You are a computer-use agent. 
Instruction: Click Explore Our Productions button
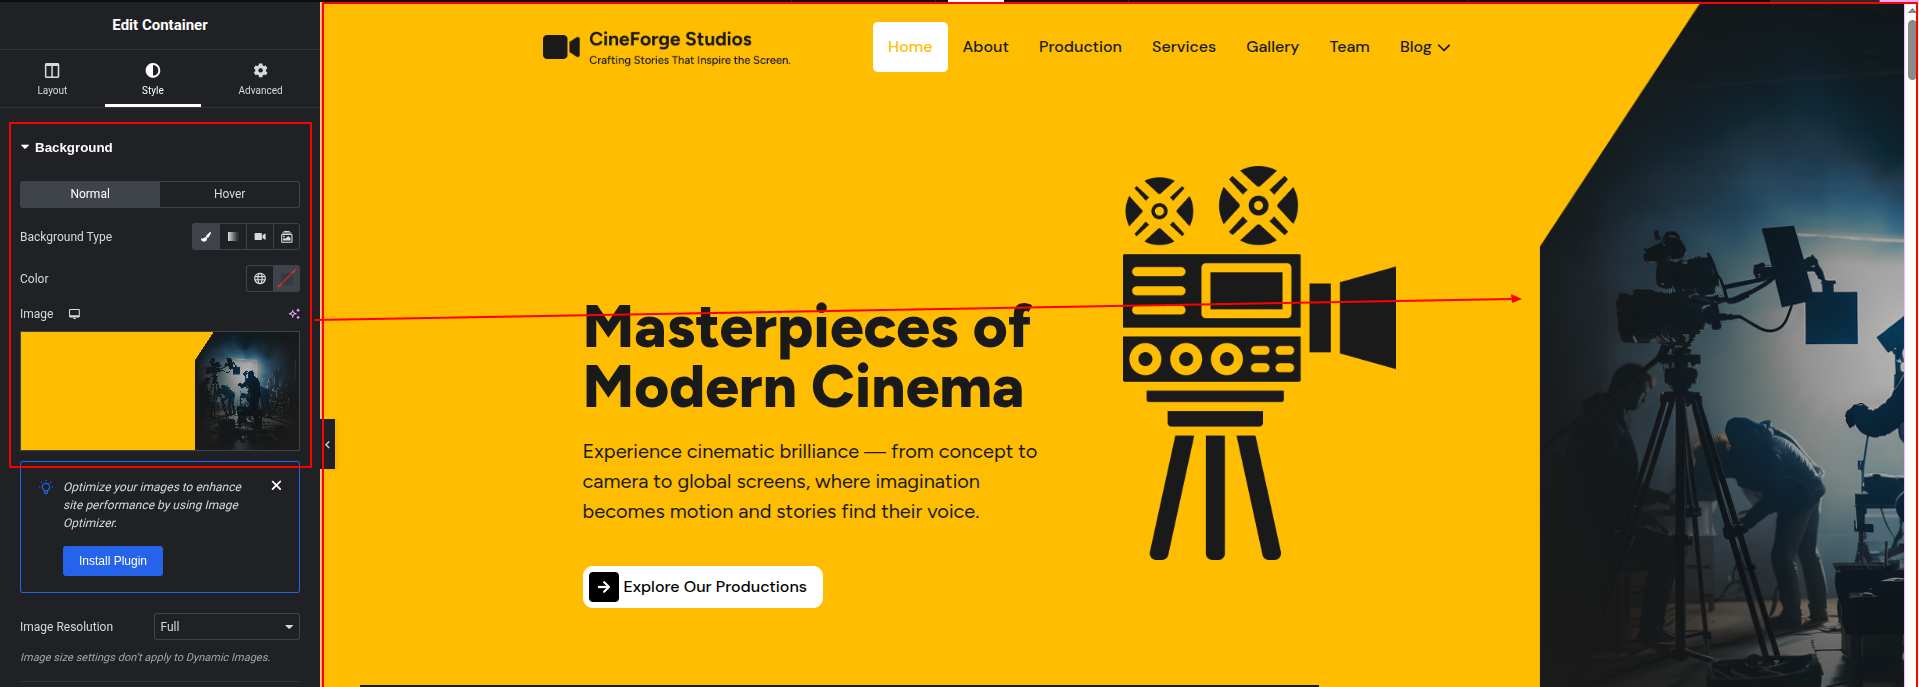702,587
